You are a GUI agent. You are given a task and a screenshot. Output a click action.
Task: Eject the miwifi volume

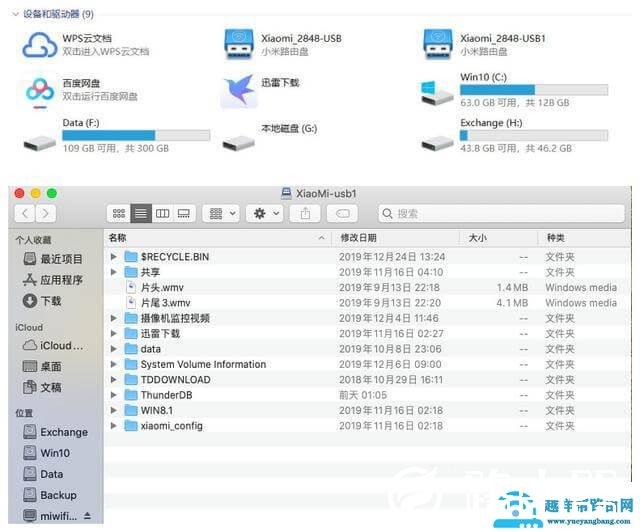87,516
